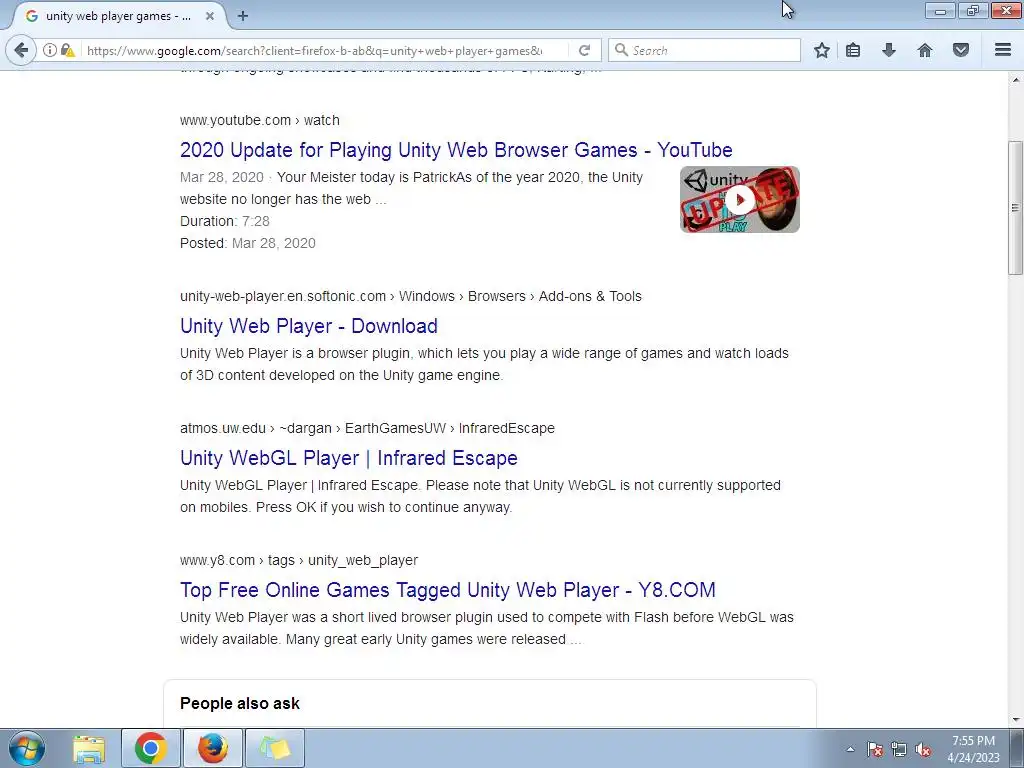1024x768 pixels.
Task: Click the muted volume tray icon
Action: point(923,749)
